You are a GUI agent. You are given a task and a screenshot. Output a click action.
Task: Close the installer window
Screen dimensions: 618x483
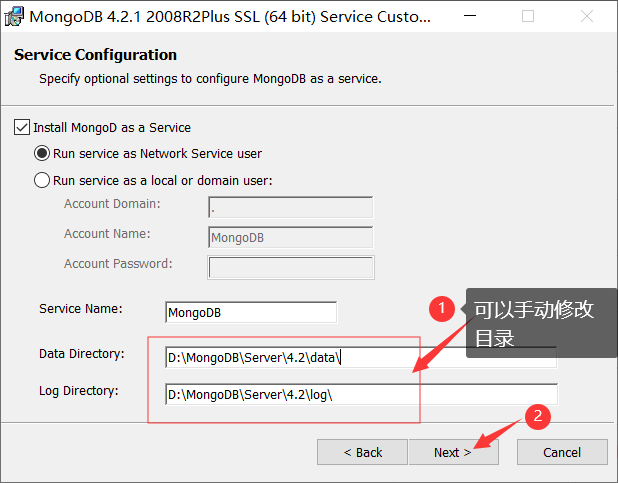pos(587,16)
